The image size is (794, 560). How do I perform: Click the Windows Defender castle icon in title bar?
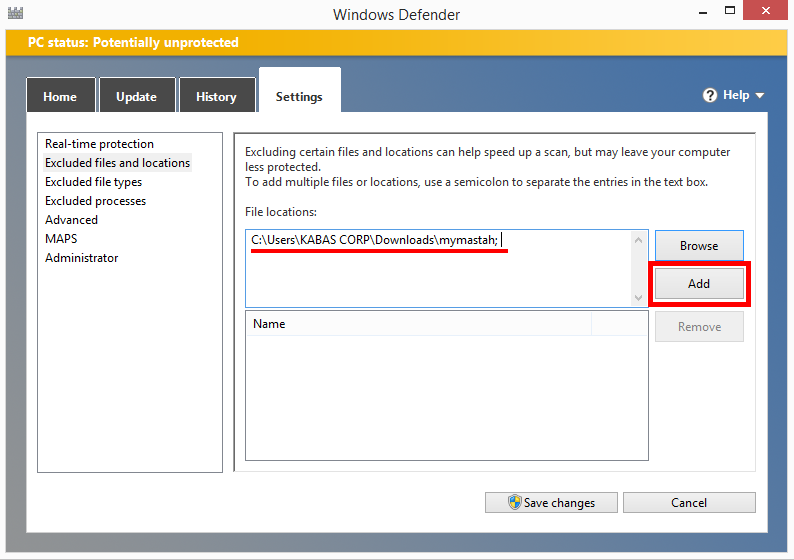pyautogui.click(x=15, y=13)
